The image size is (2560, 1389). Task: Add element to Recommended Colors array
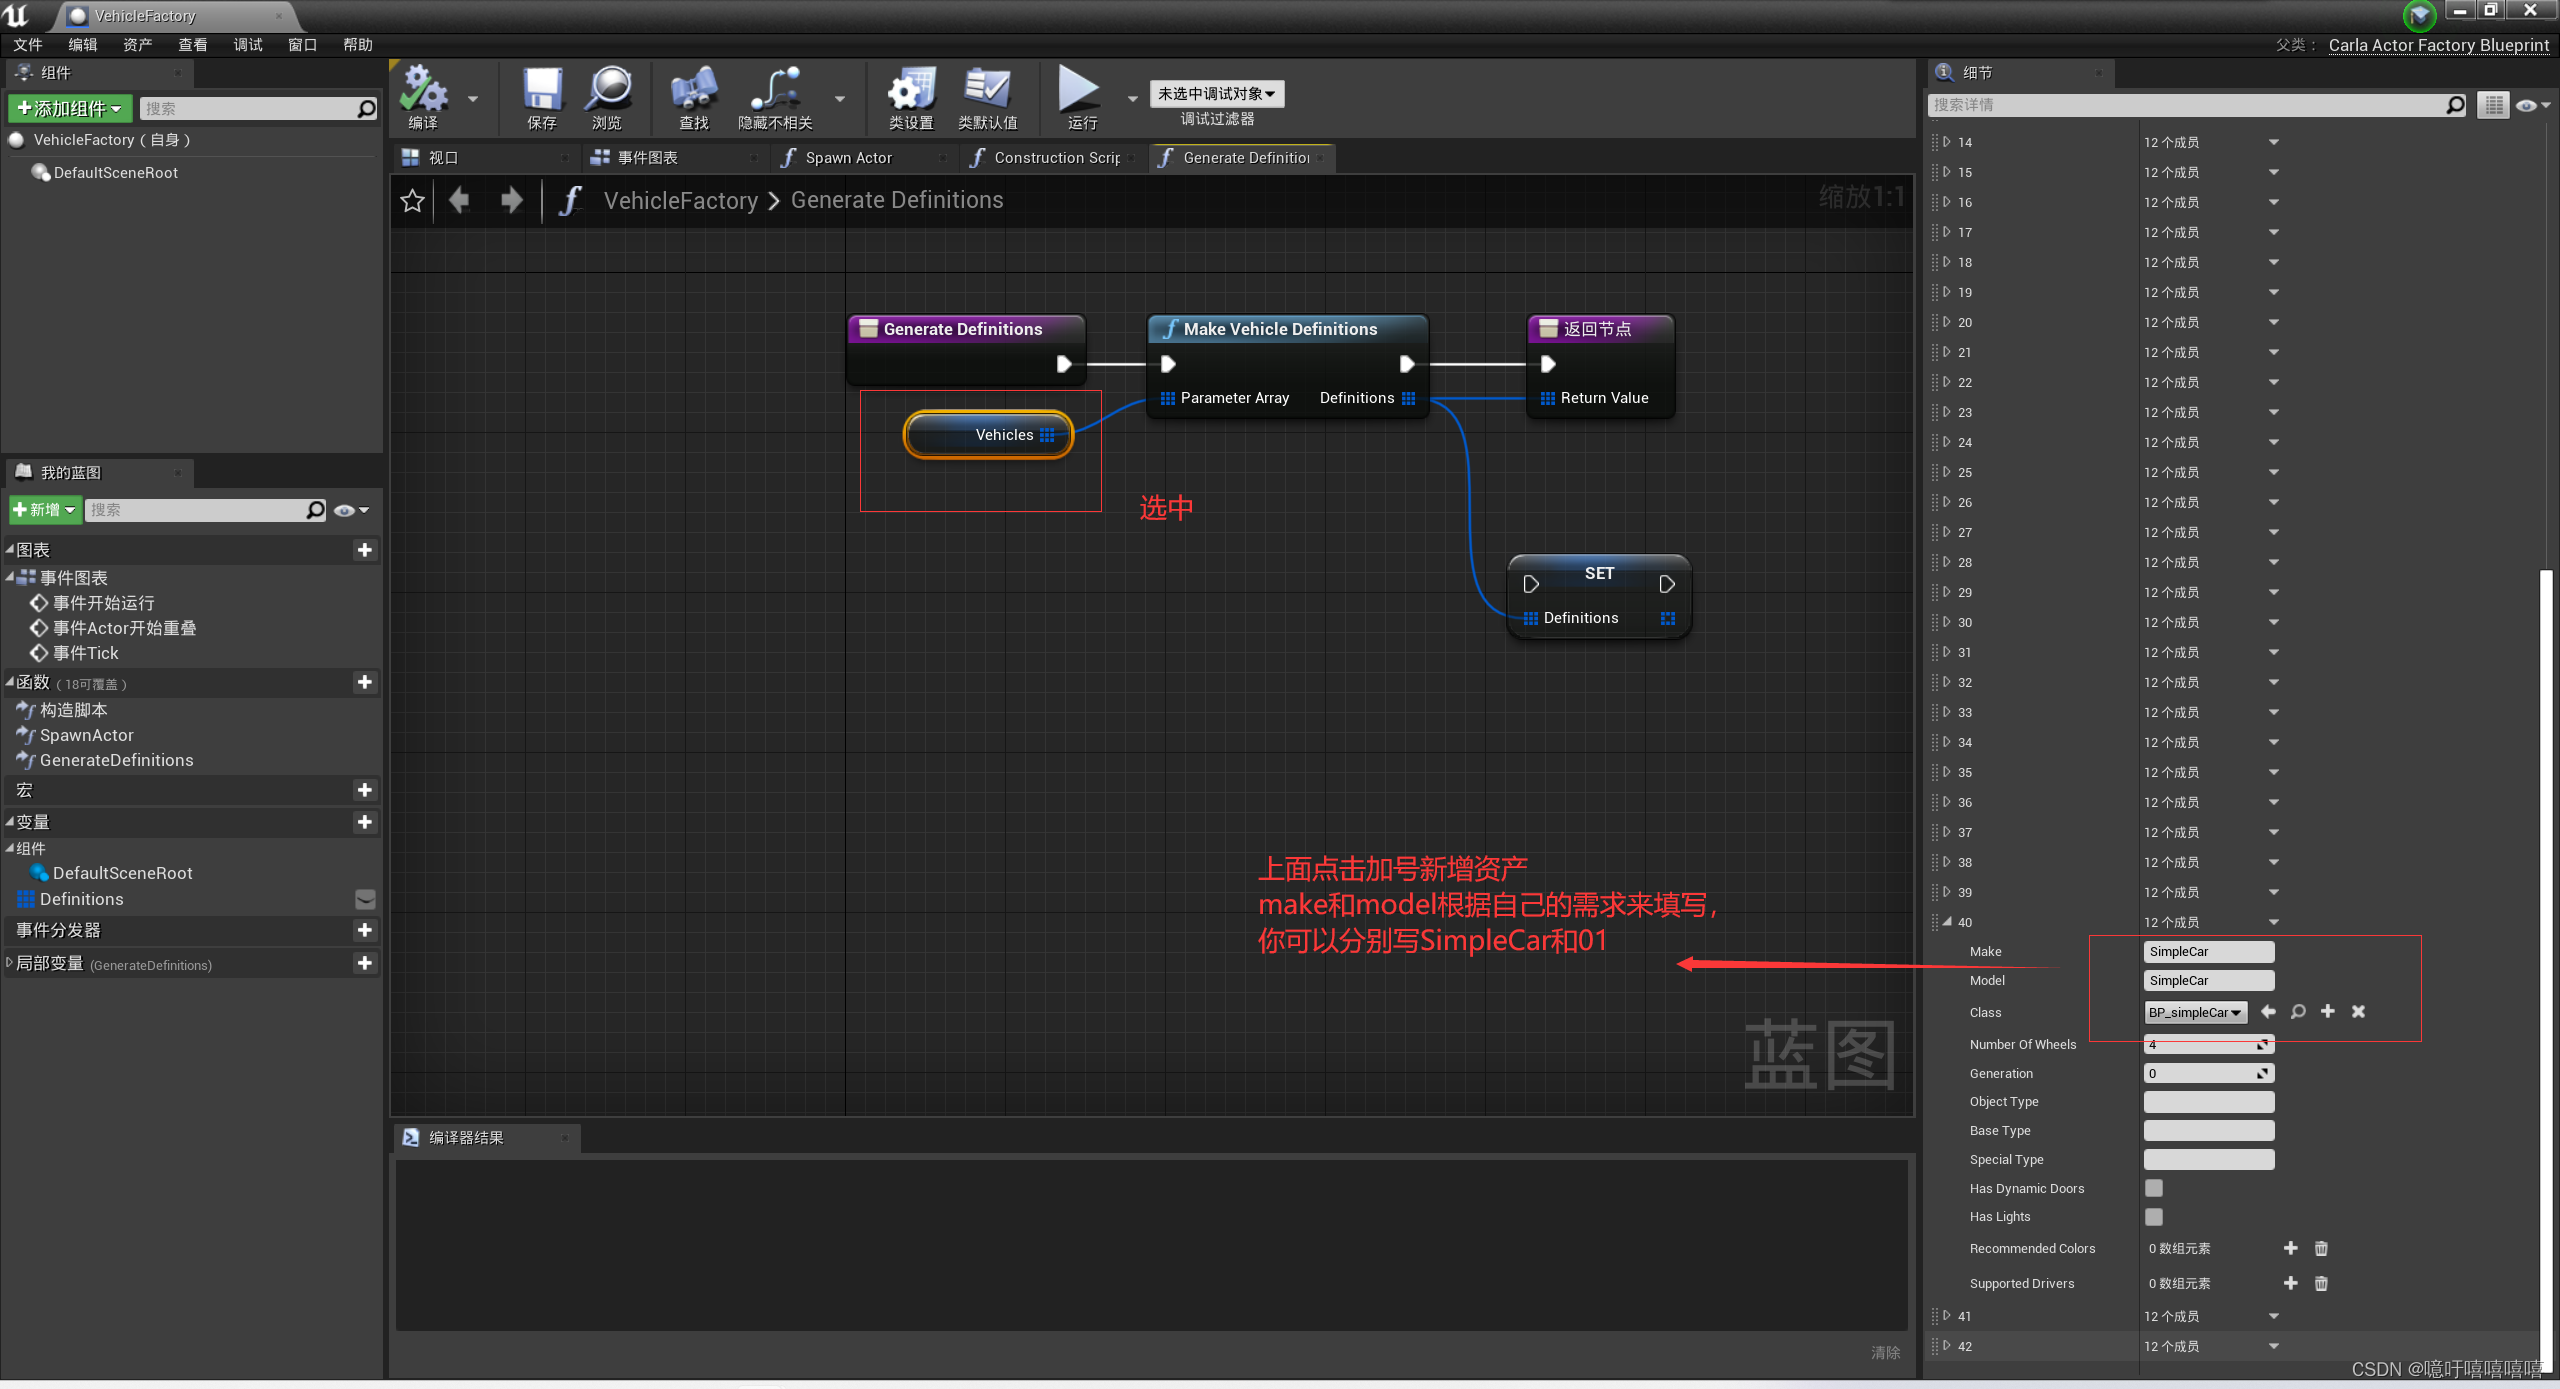[x=2291, y=1248]
